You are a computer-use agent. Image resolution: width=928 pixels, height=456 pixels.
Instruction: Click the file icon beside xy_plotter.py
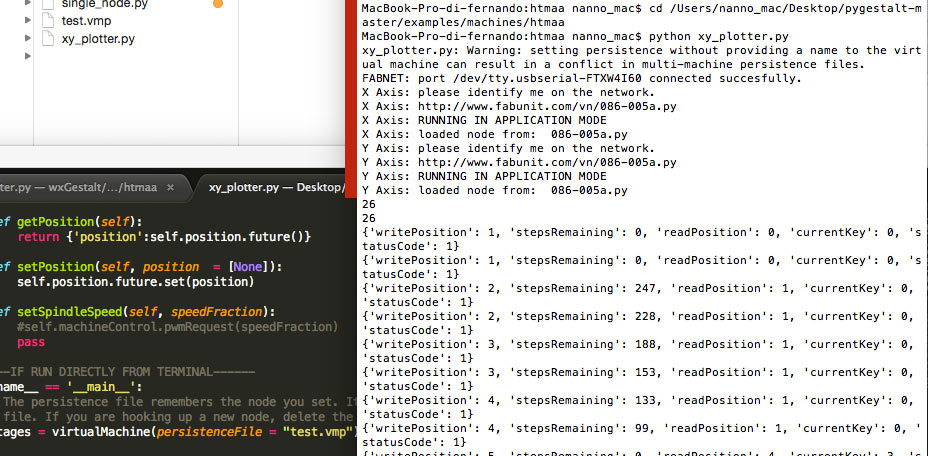[x=50, y=39]
